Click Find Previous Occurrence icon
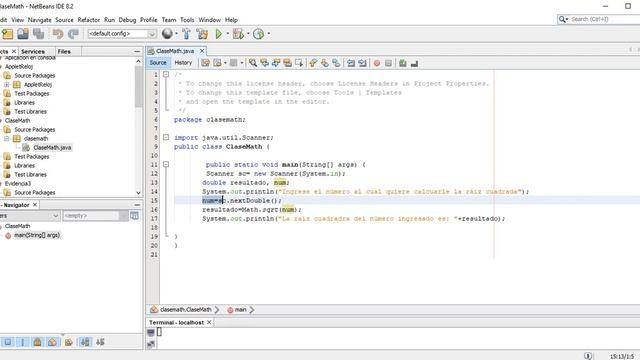This screenshot has height=360, width=640. [264, 63]
